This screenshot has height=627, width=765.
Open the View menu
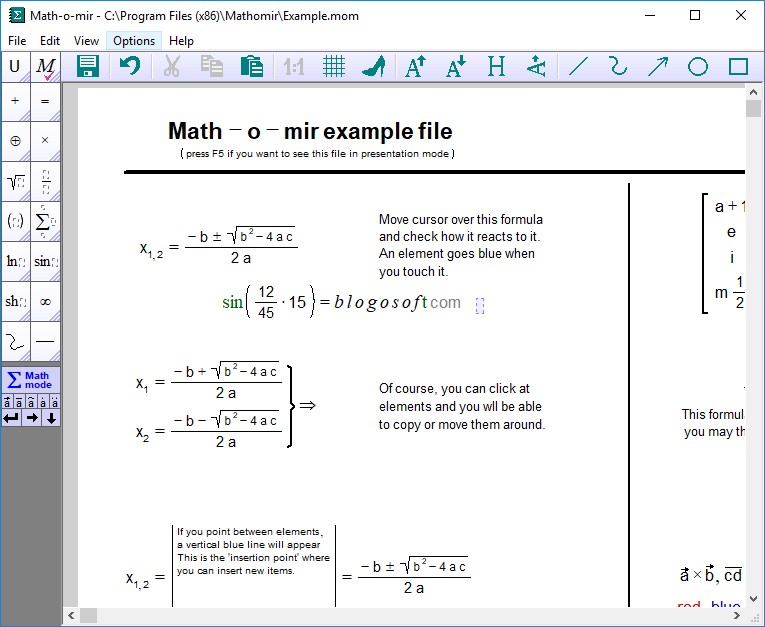click(86, 41)
